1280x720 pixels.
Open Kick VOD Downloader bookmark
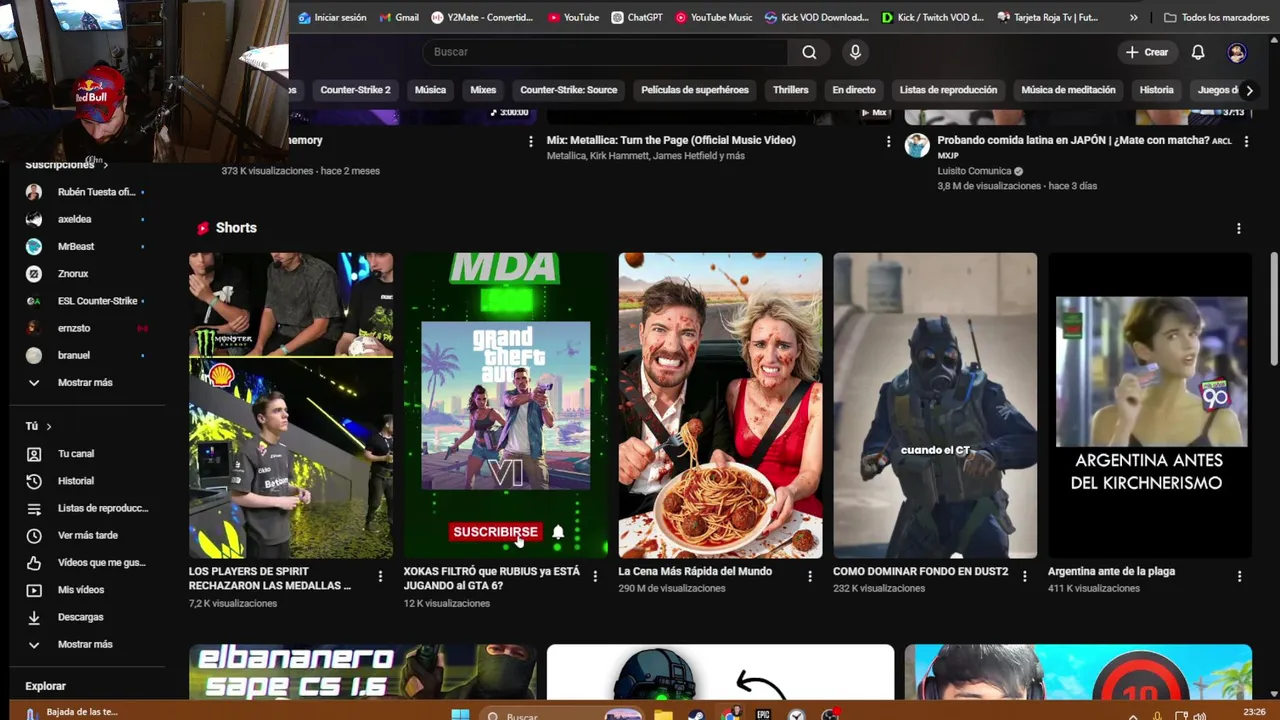817,17
